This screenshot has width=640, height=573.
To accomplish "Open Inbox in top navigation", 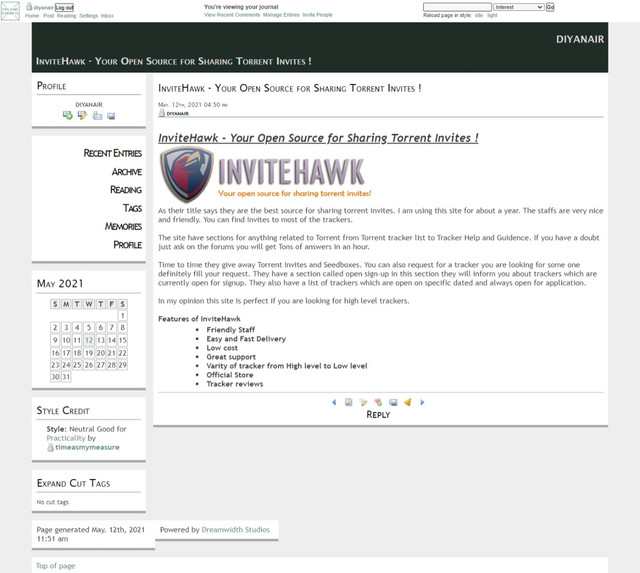I will [x=107, y=16].
